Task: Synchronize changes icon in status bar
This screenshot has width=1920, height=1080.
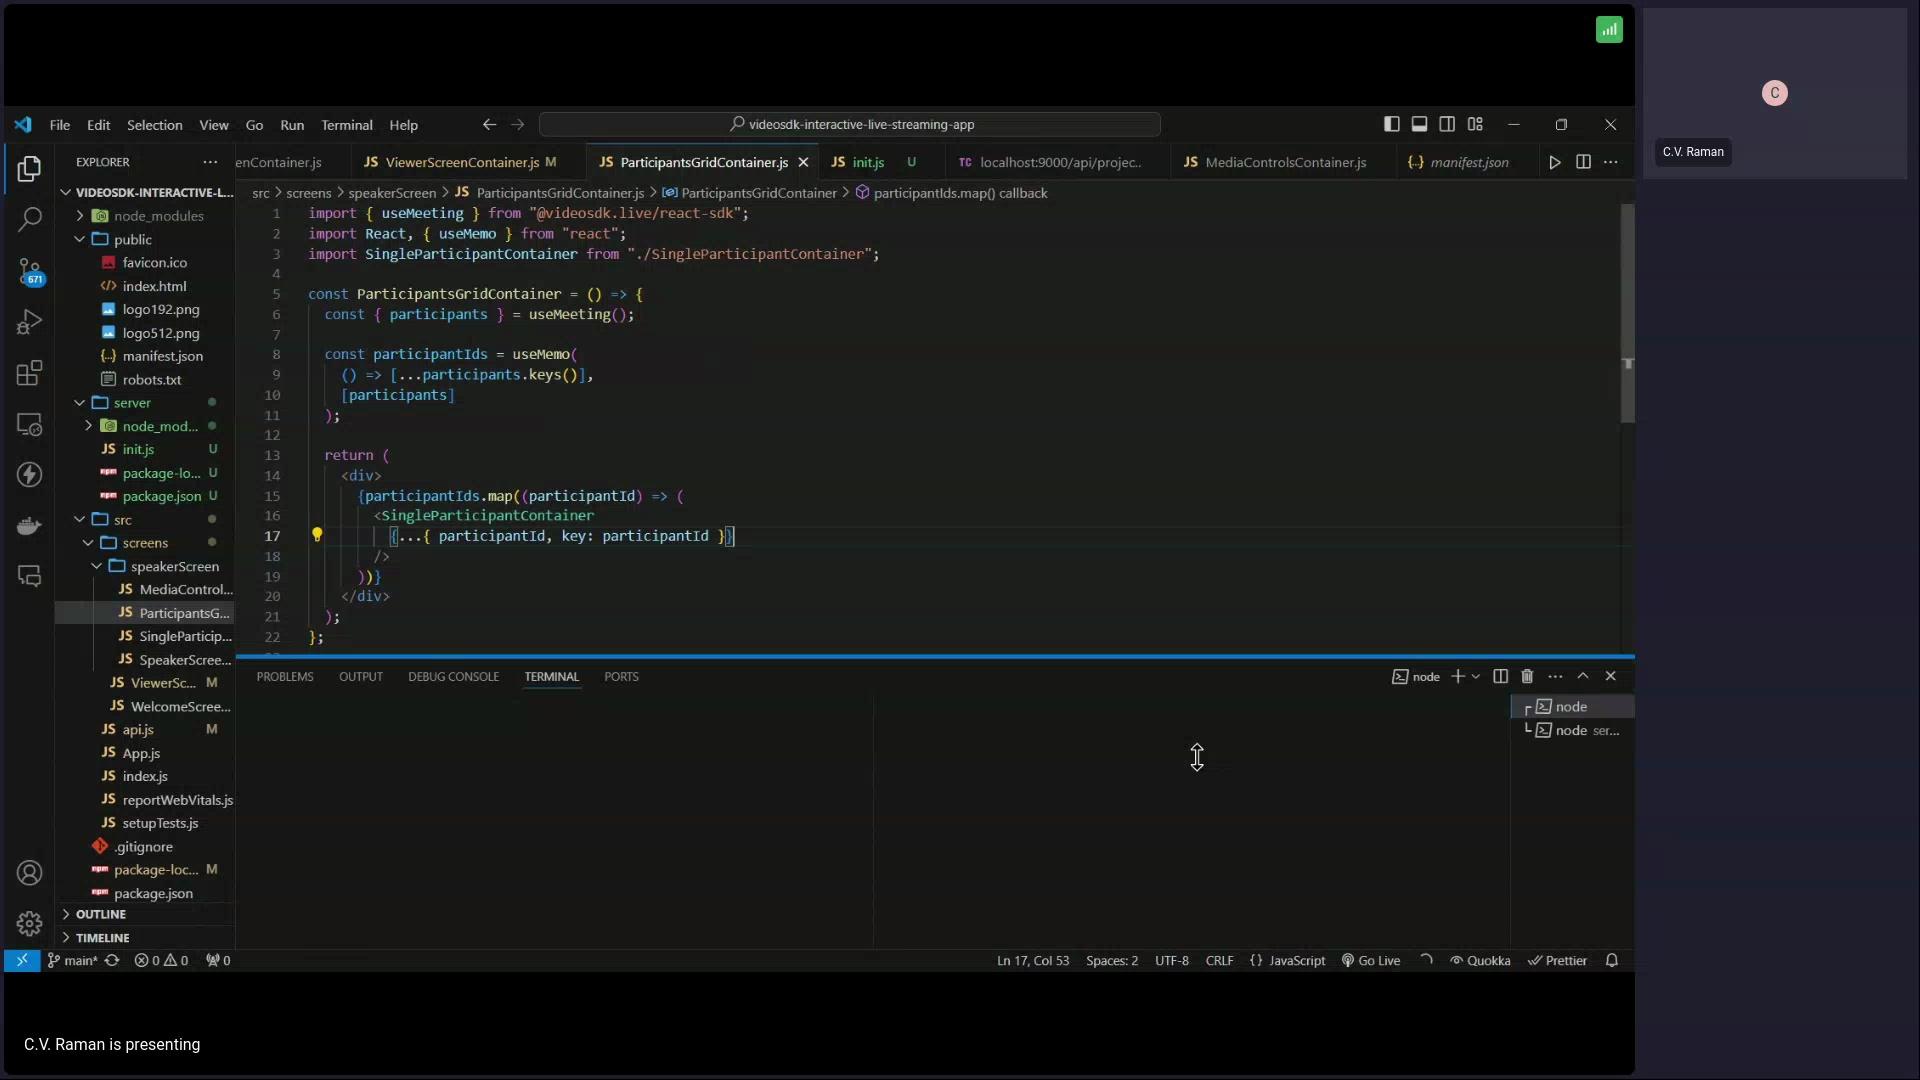Action: tap(112, 961)
